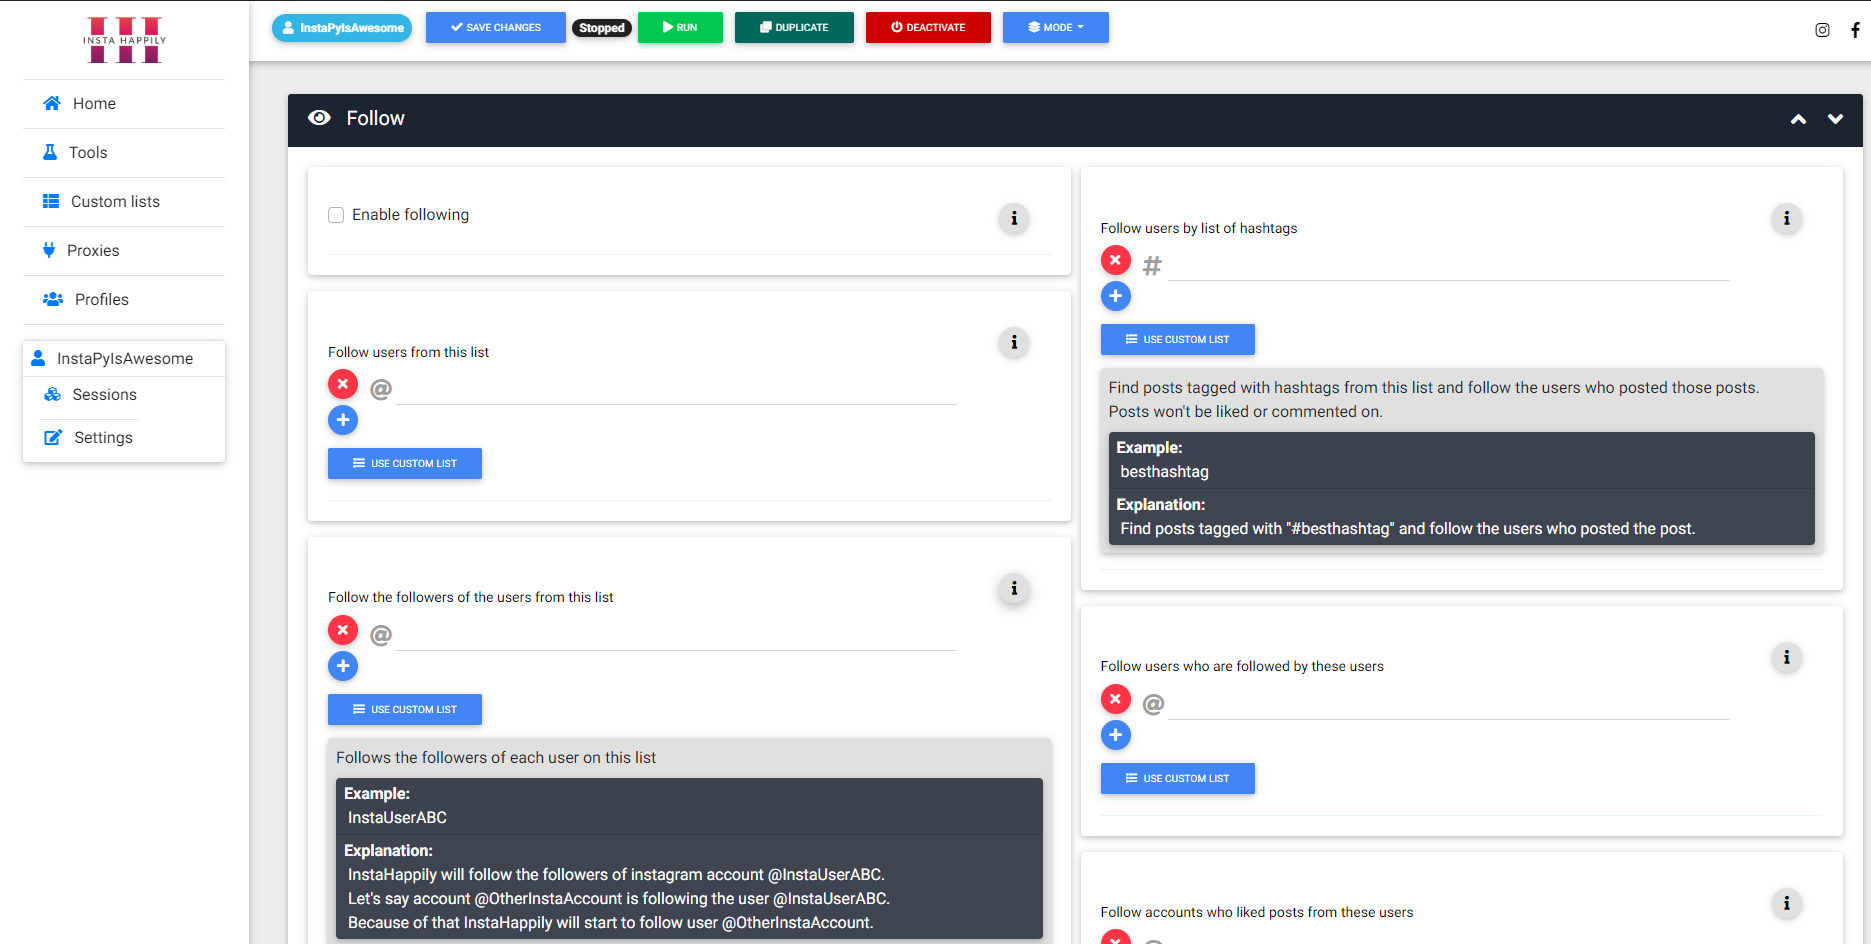Toggle info for Follow users by hashtags
Viewport: 1871px width, 944px height.
[1787, 218]
